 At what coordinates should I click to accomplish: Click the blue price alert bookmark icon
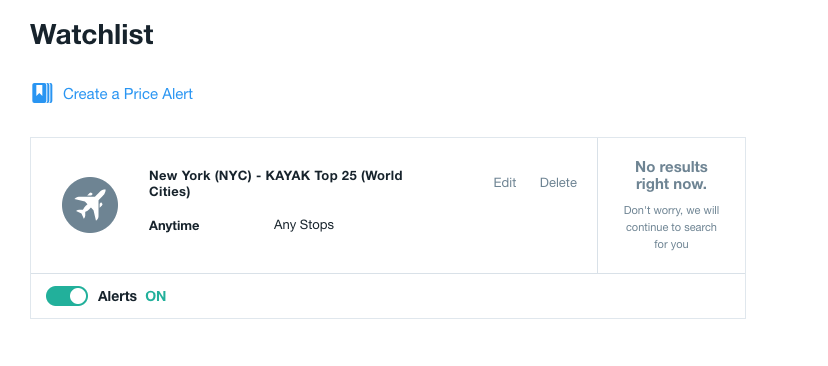[x=42, y=93]
